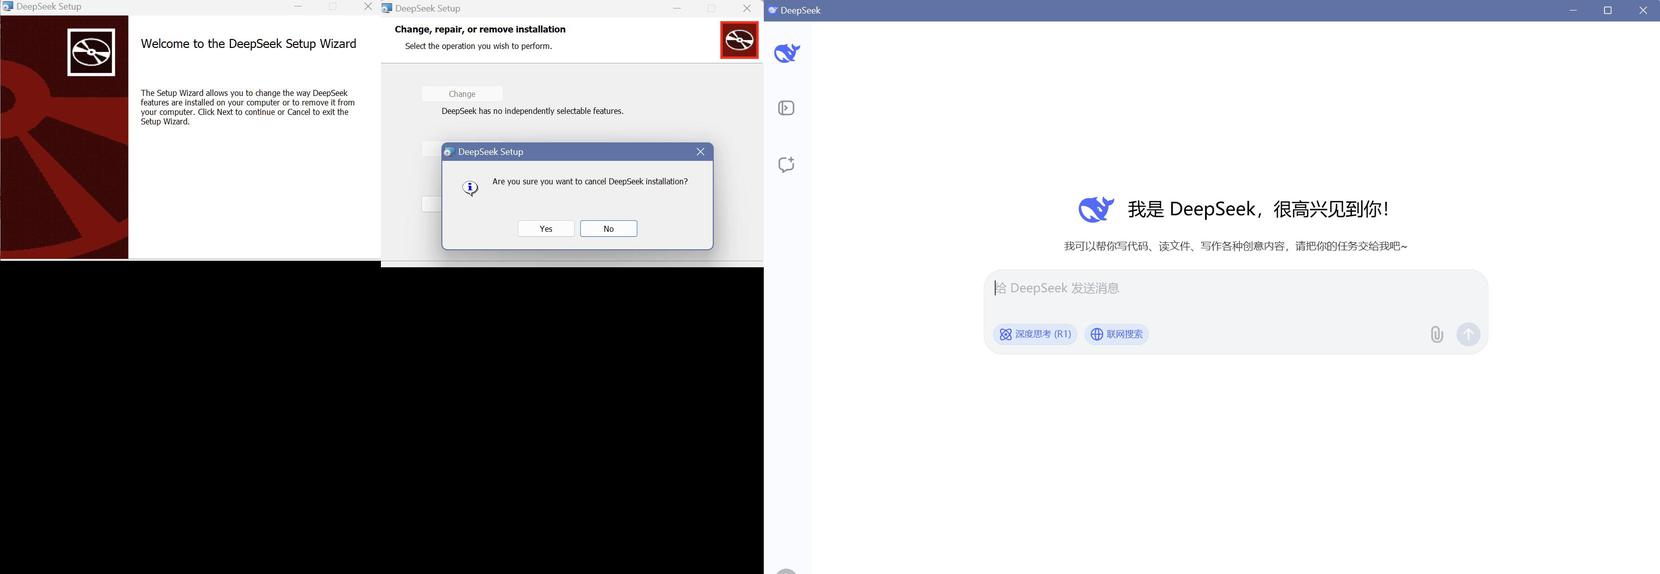The width and height of the screenshot is (1660, 574).
Task: Click the DeepSeek whale logo in sidebar
Action: click(x=787, y=53)
